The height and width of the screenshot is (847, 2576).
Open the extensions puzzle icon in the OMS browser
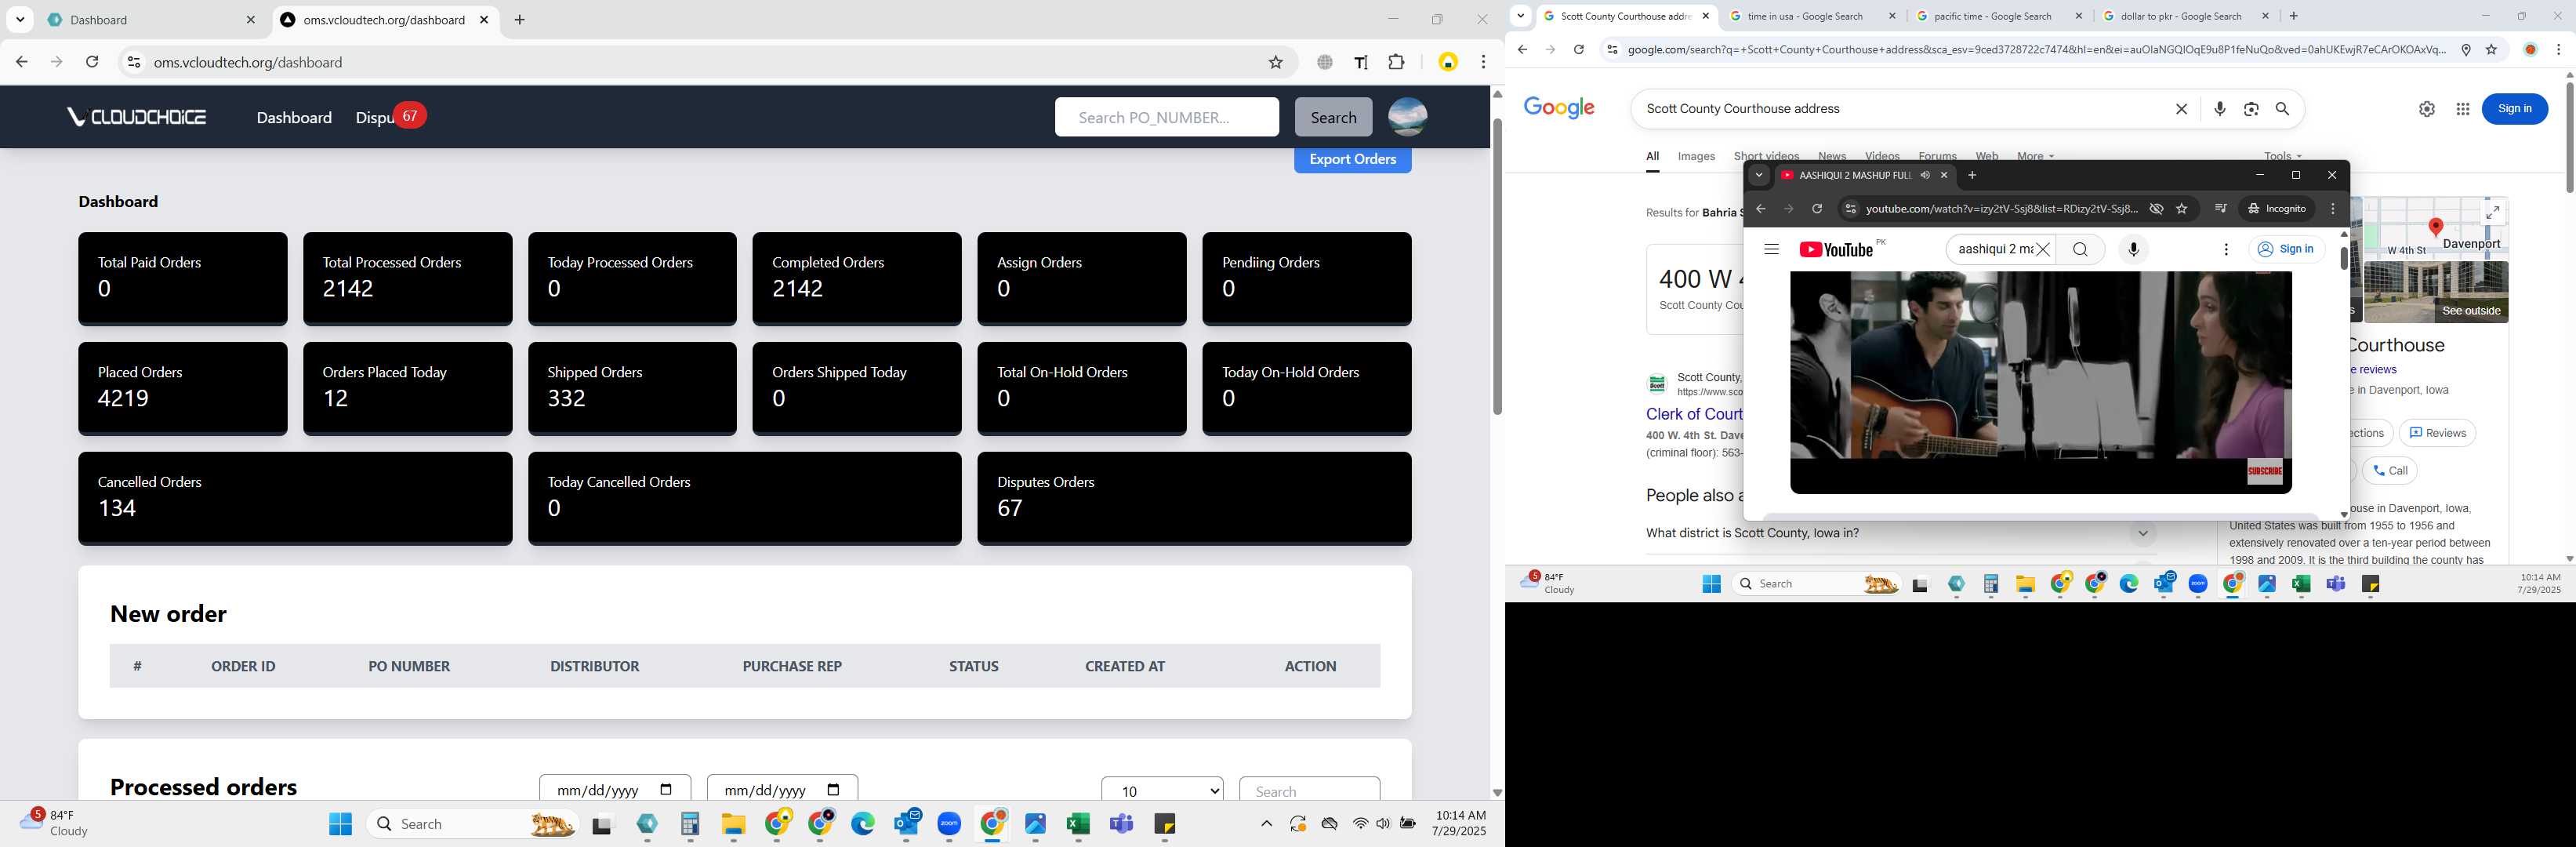coord(1397,62)
